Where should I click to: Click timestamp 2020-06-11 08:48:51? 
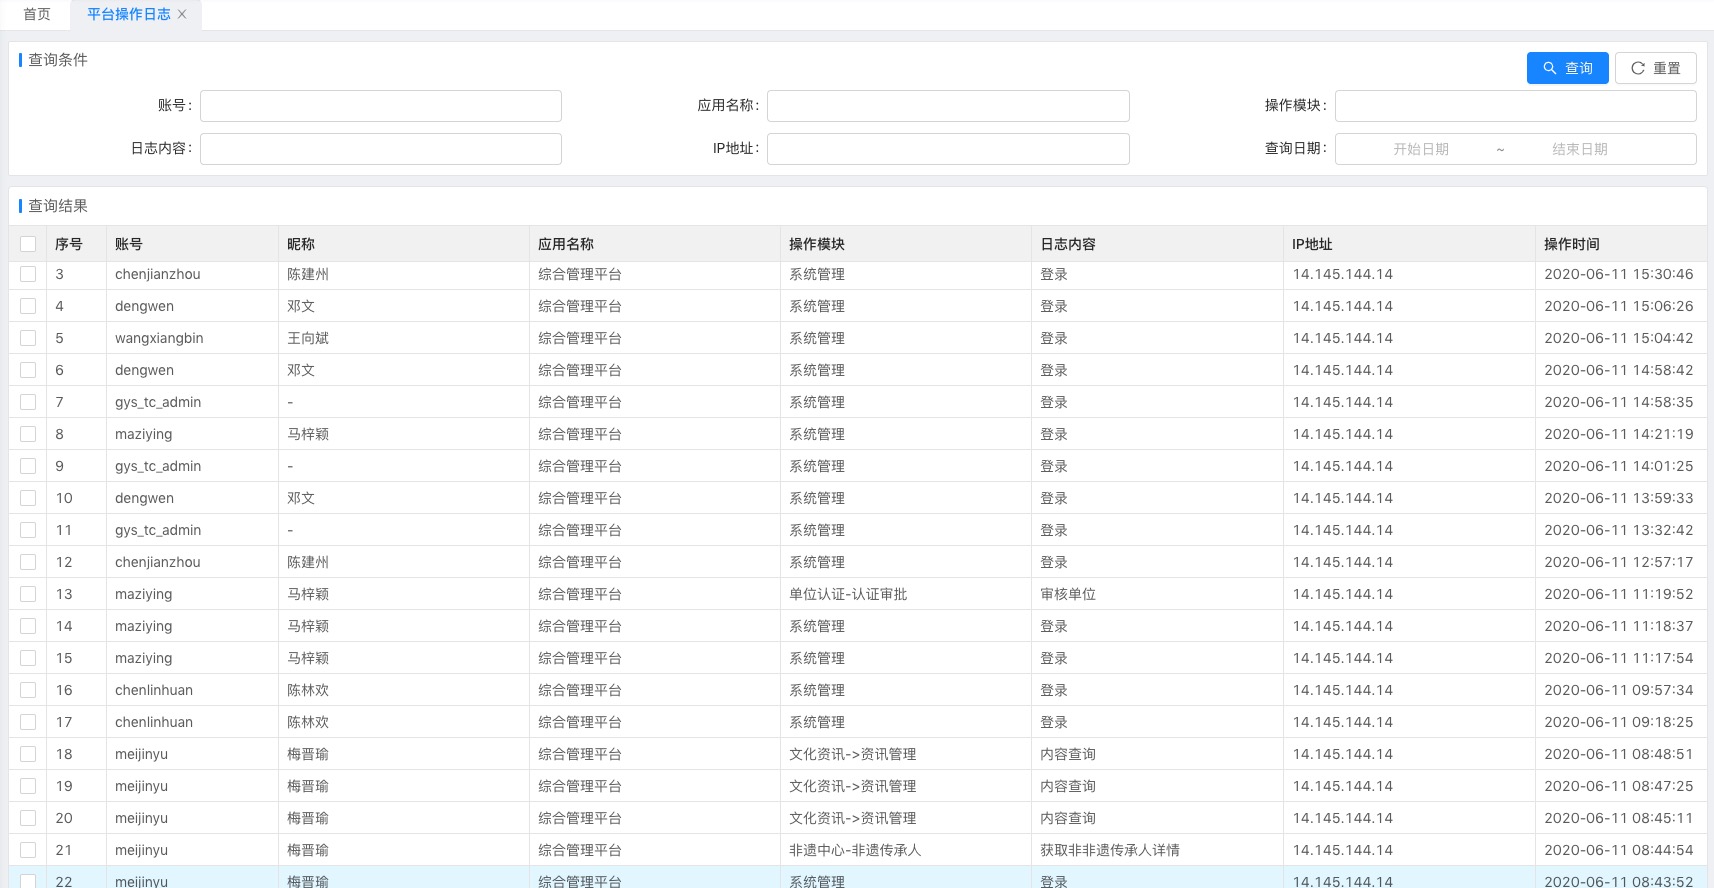tap(1619, 754)
